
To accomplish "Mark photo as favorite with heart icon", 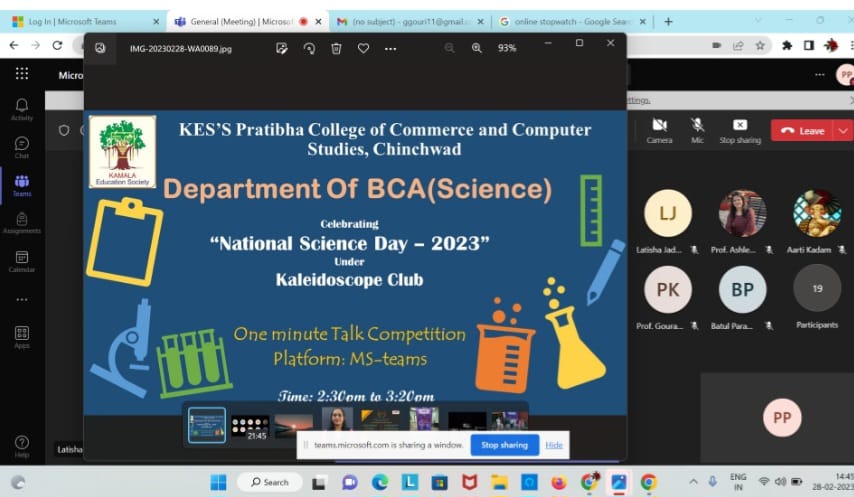I will (363, 48).
